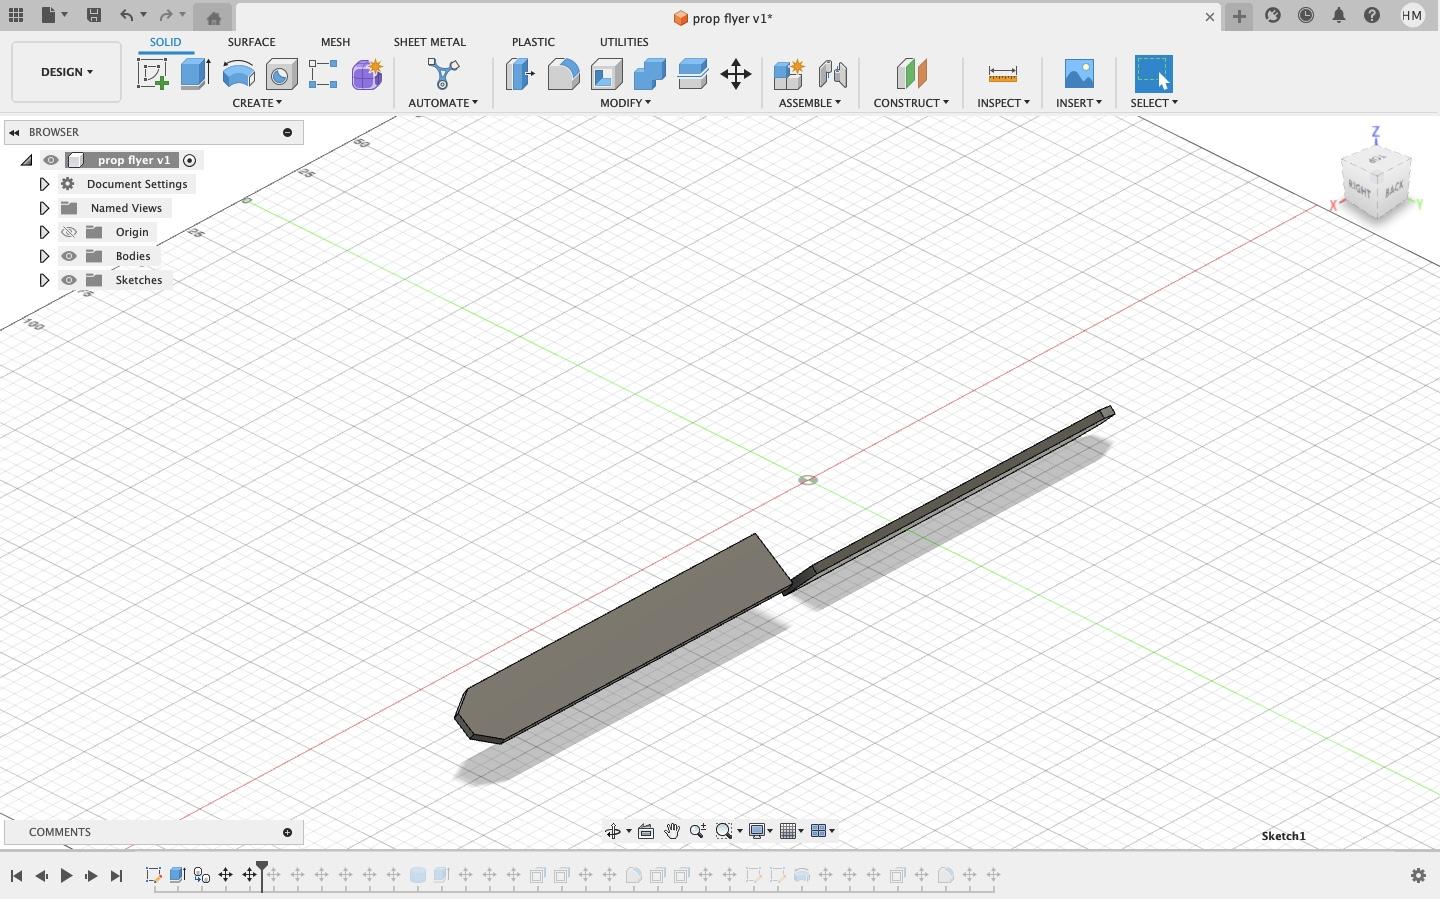Select the Press Pull tool
This screenshot has height=899, width=1440.
[520, 74]
